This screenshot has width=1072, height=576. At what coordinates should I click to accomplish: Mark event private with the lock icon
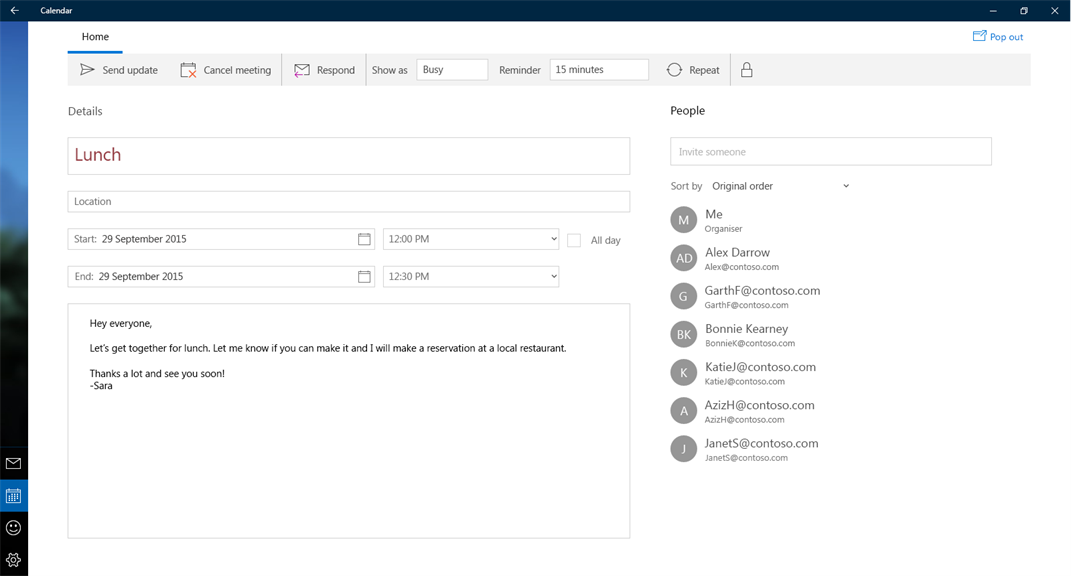point(747,70)
